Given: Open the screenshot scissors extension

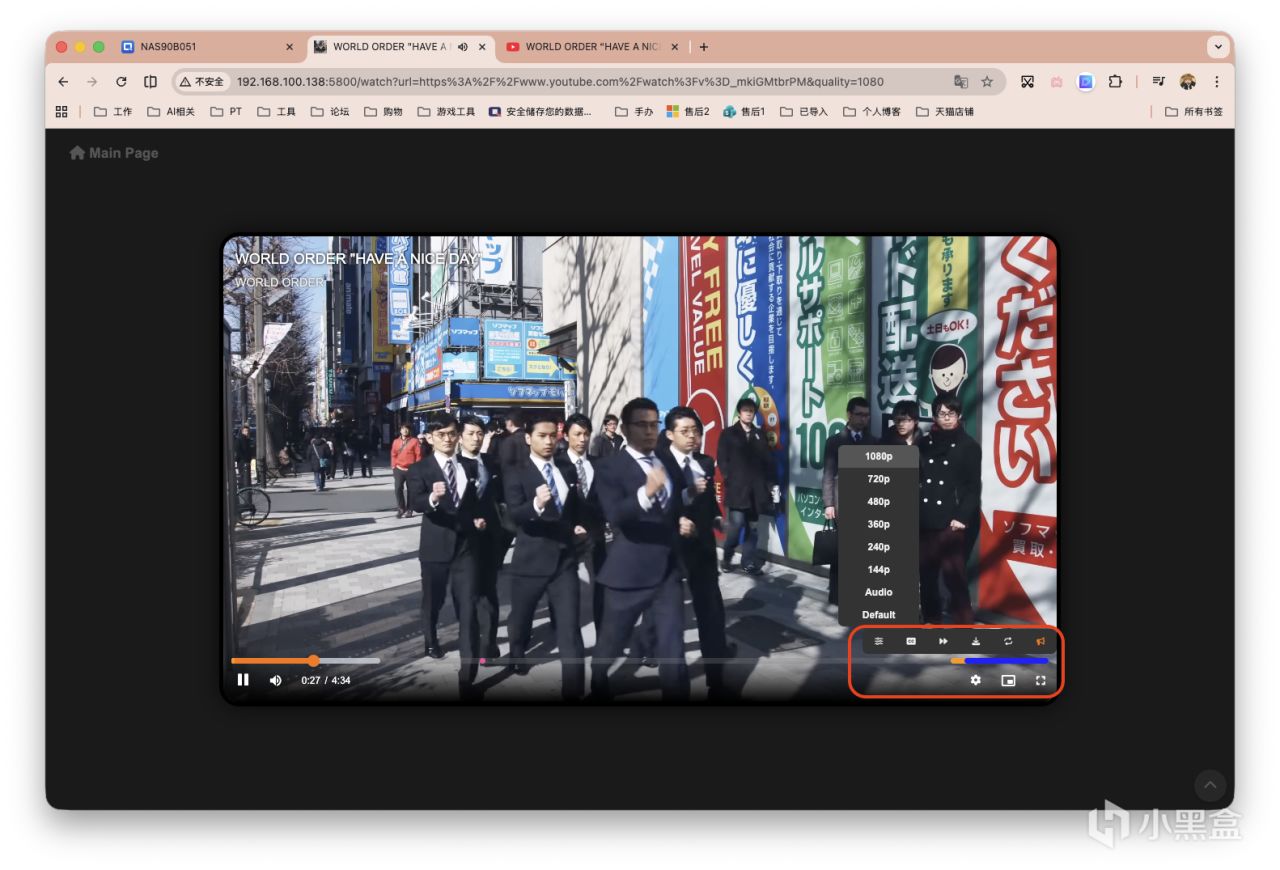Looking at the screenshot, I should (1027, 82).
